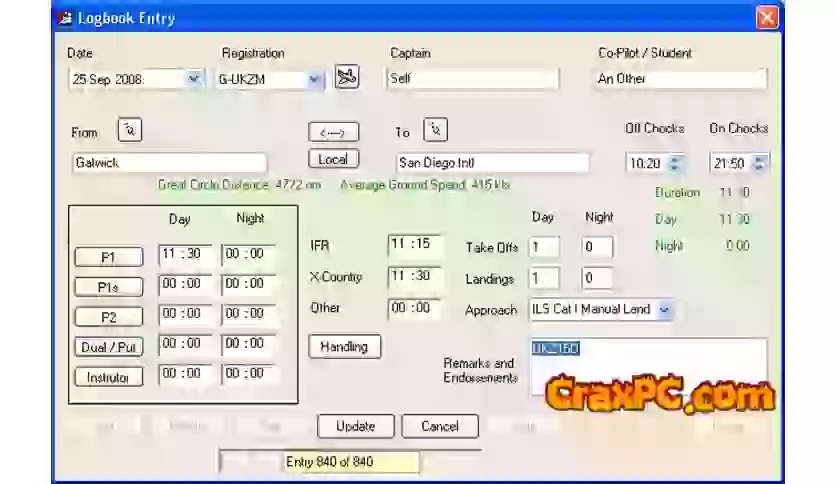Screen dimensions: 836x484
Task: Click the Other time field
Action: 414,308
